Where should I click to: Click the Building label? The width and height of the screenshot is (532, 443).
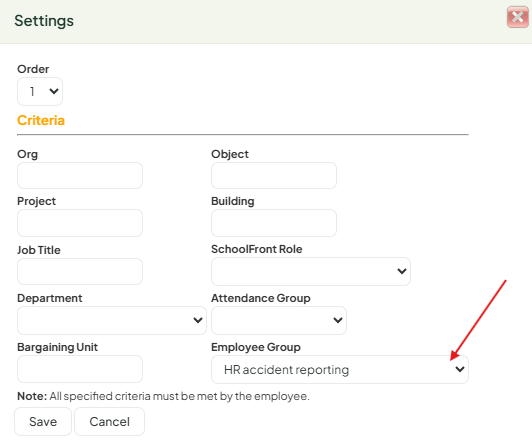pos(233,201)
